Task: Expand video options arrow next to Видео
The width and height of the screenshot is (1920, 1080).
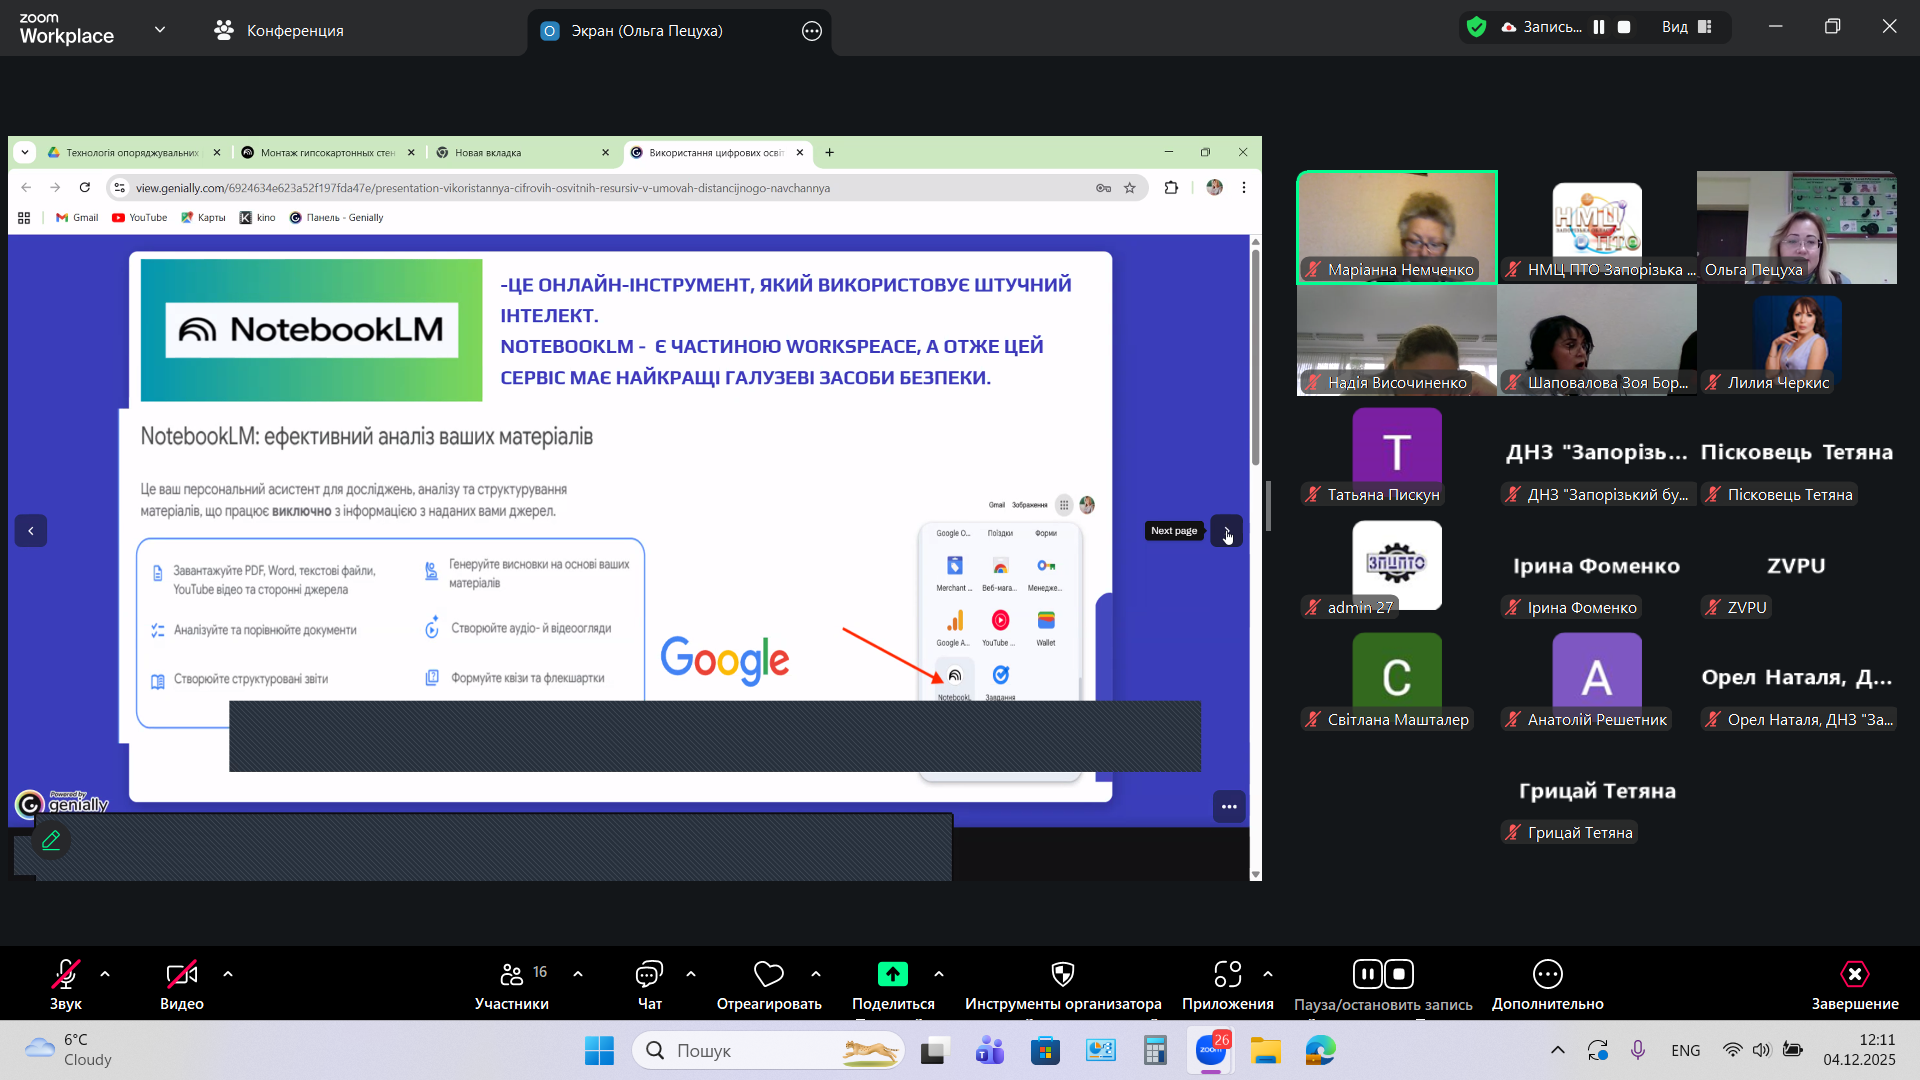Action: coord(228,974)
